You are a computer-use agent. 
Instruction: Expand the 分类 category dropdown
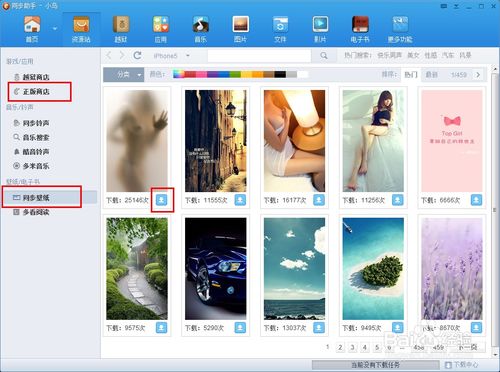(124, 75)
